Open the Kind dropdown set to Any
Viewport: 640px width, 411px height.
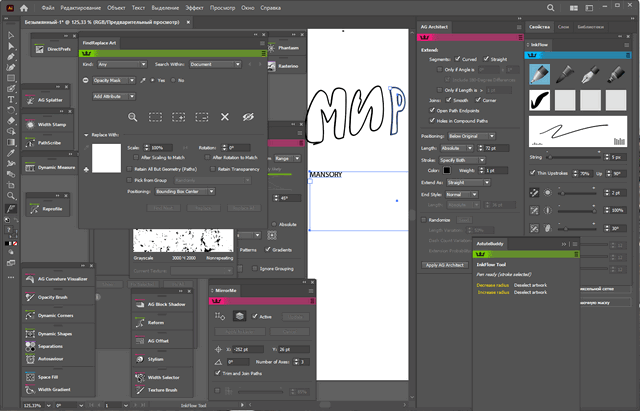pyautogui.click(x=120, y=63)
